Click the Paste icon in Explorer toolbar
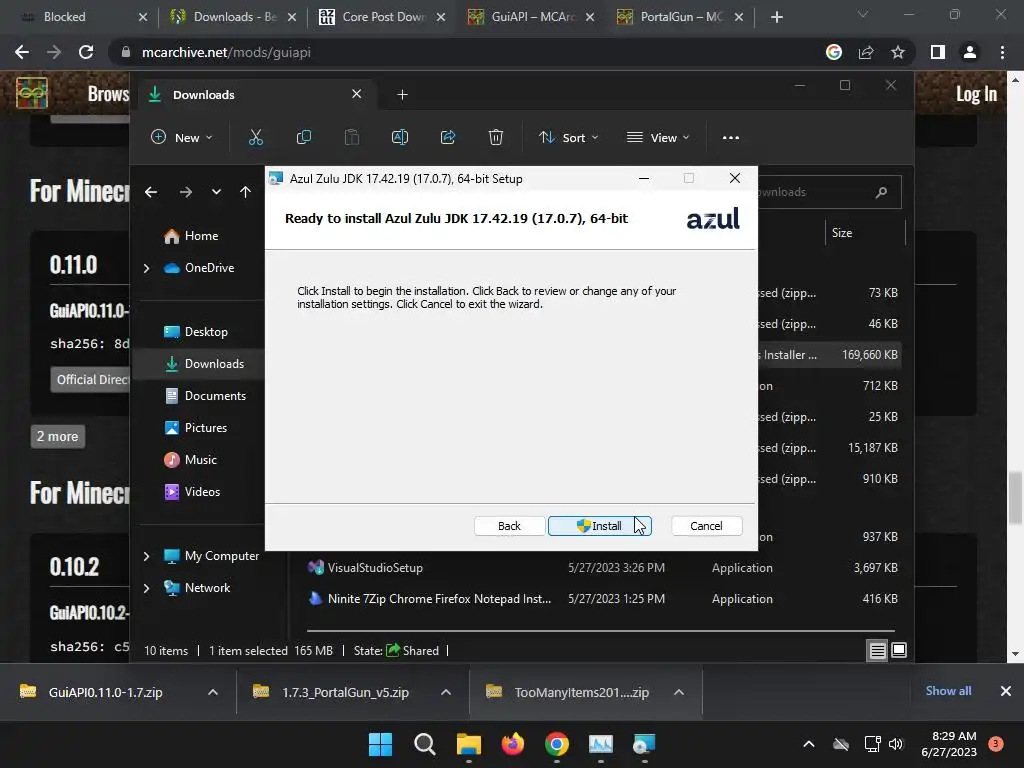 coord(351,137)
